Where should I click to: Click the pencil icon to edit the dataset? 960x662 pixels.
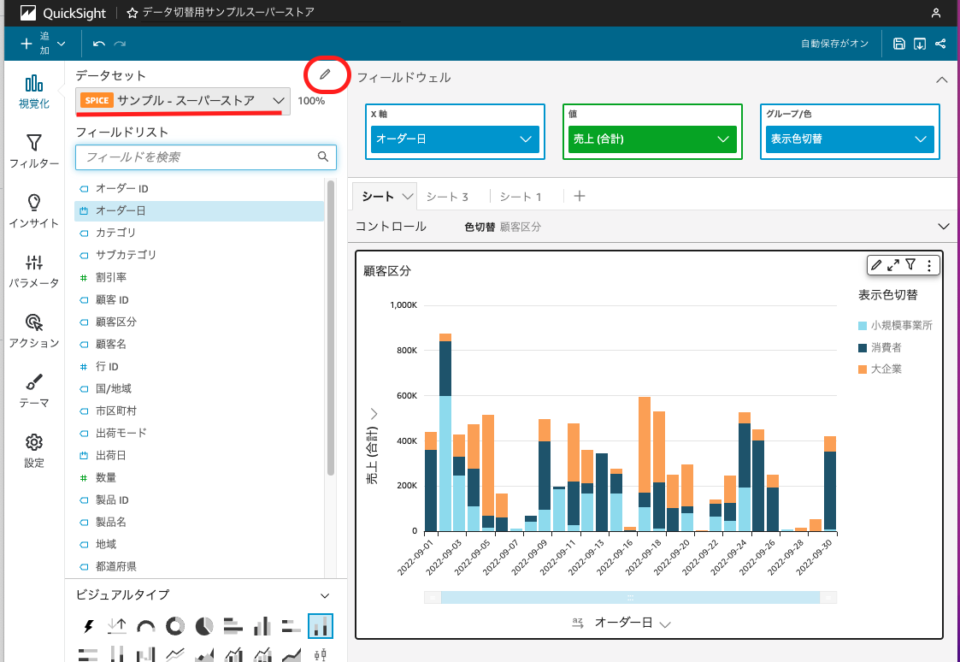[x=325, y=75]
